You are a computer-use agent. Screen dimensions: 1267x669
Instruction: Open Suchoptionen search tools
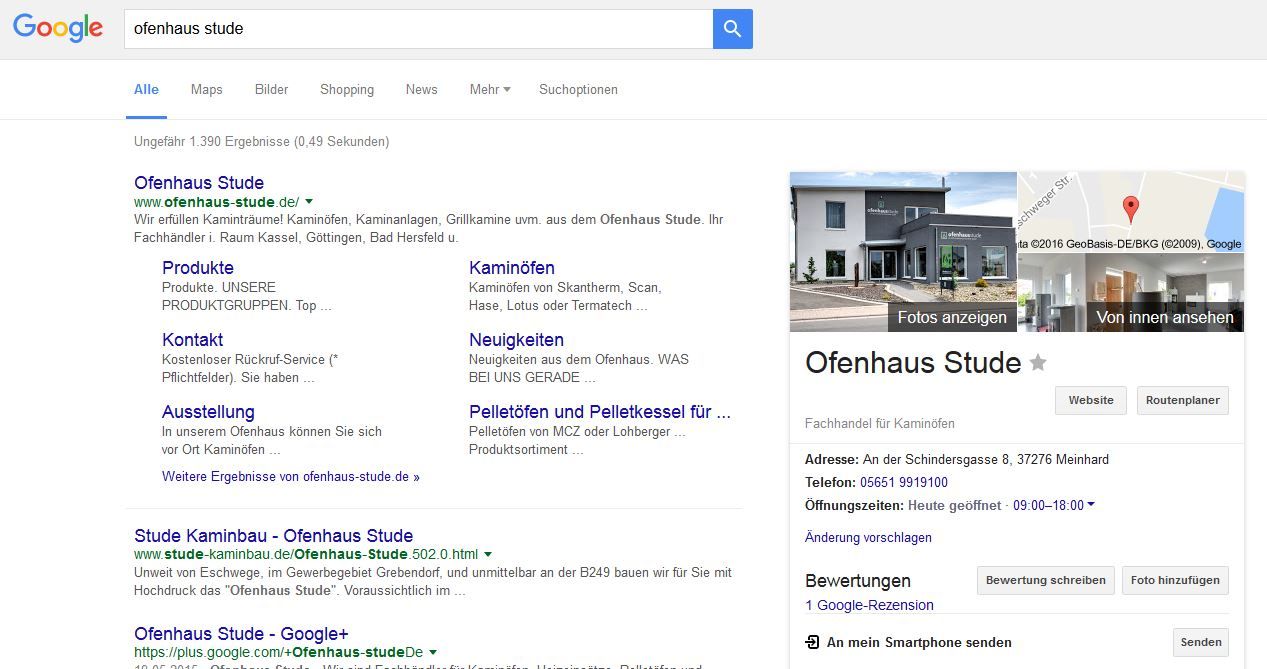pyautogui.click(x=578, y=89)
